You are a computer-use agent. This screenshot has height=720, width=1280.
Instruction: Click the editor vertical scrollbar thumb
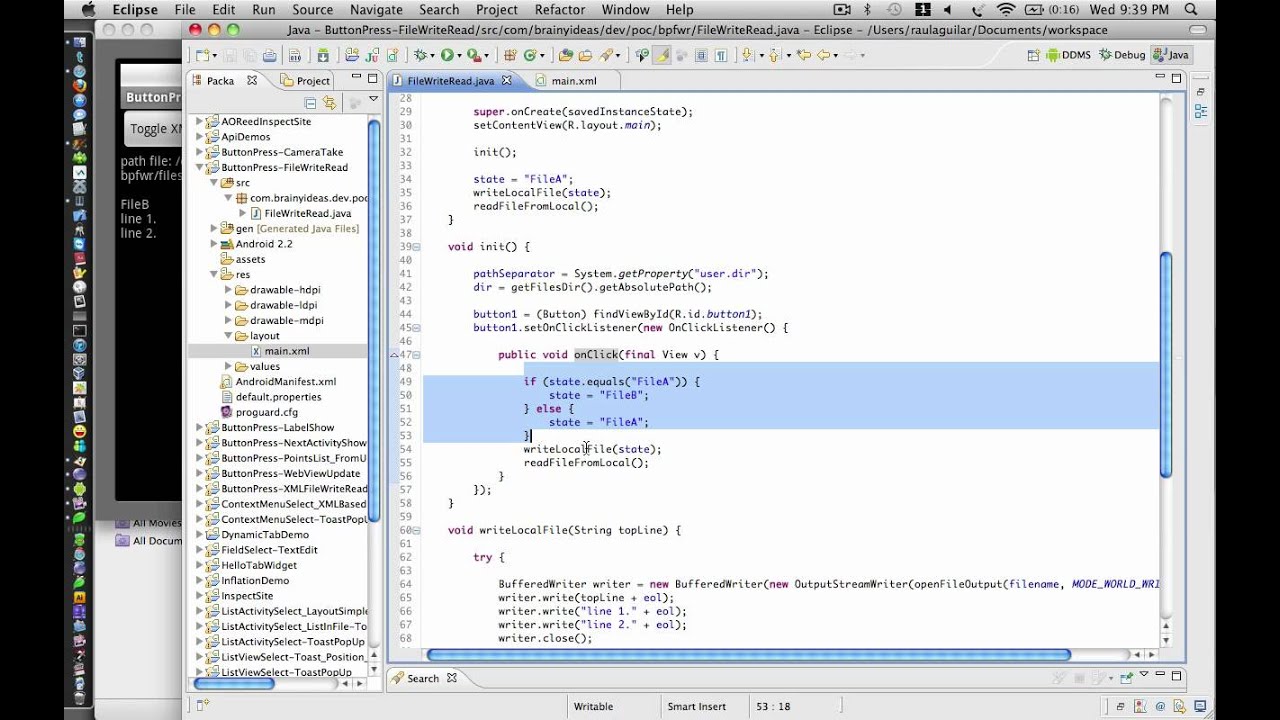[x=1165, y=366]
